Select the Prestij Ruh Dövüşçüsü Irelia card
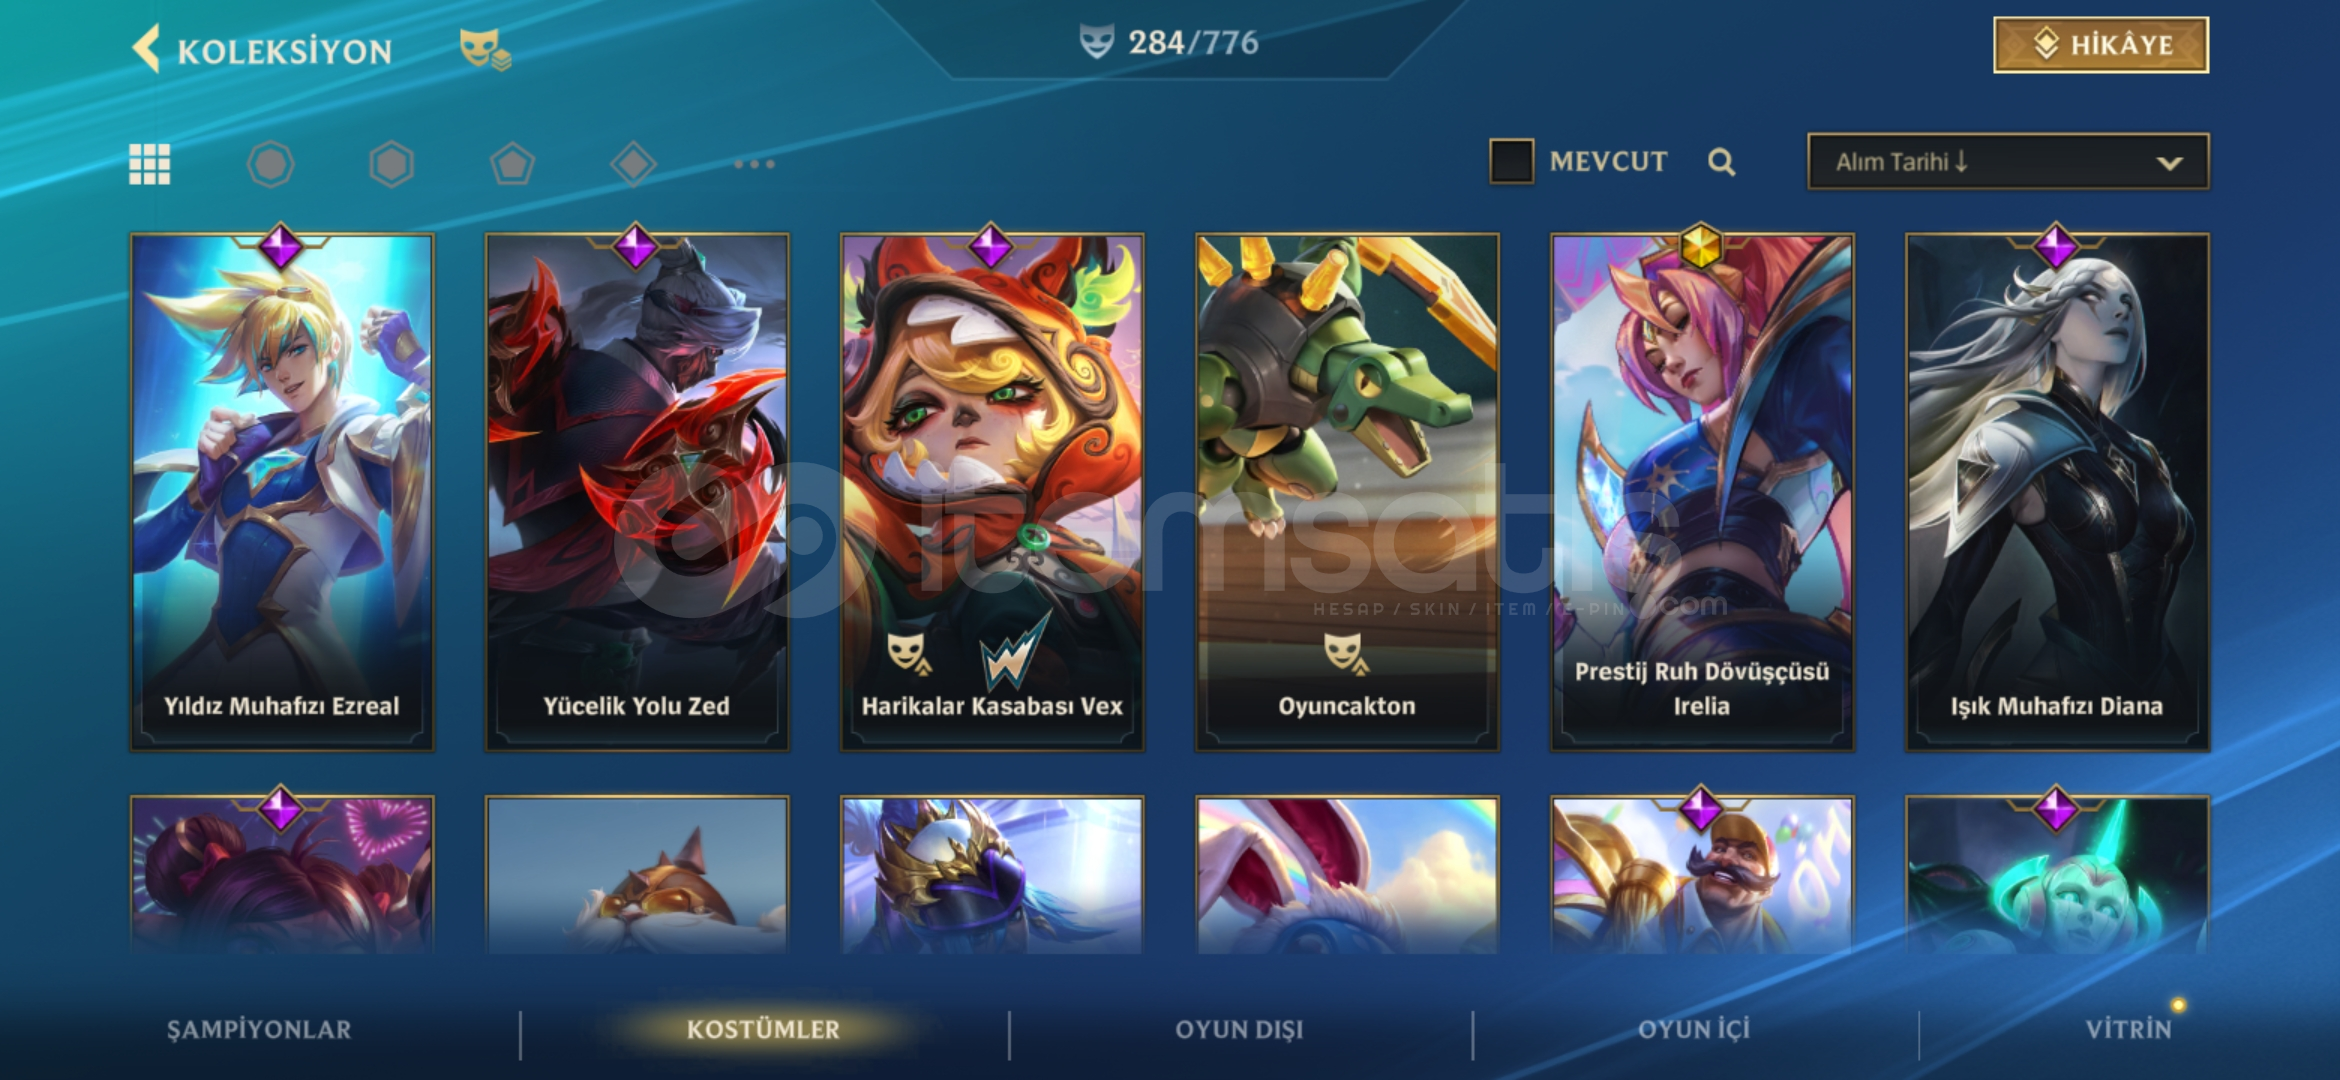The height and width of the screenshot is (1080, 2340). [x=1702, y=492]
